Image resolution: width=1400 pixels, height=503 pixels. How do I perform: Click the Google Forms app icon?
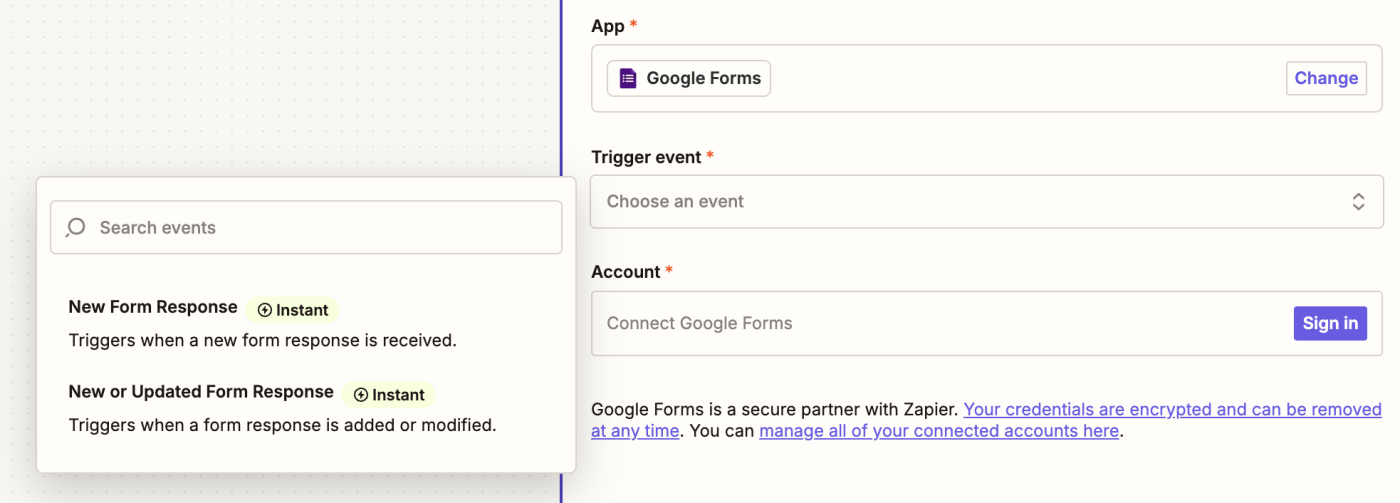628,78
